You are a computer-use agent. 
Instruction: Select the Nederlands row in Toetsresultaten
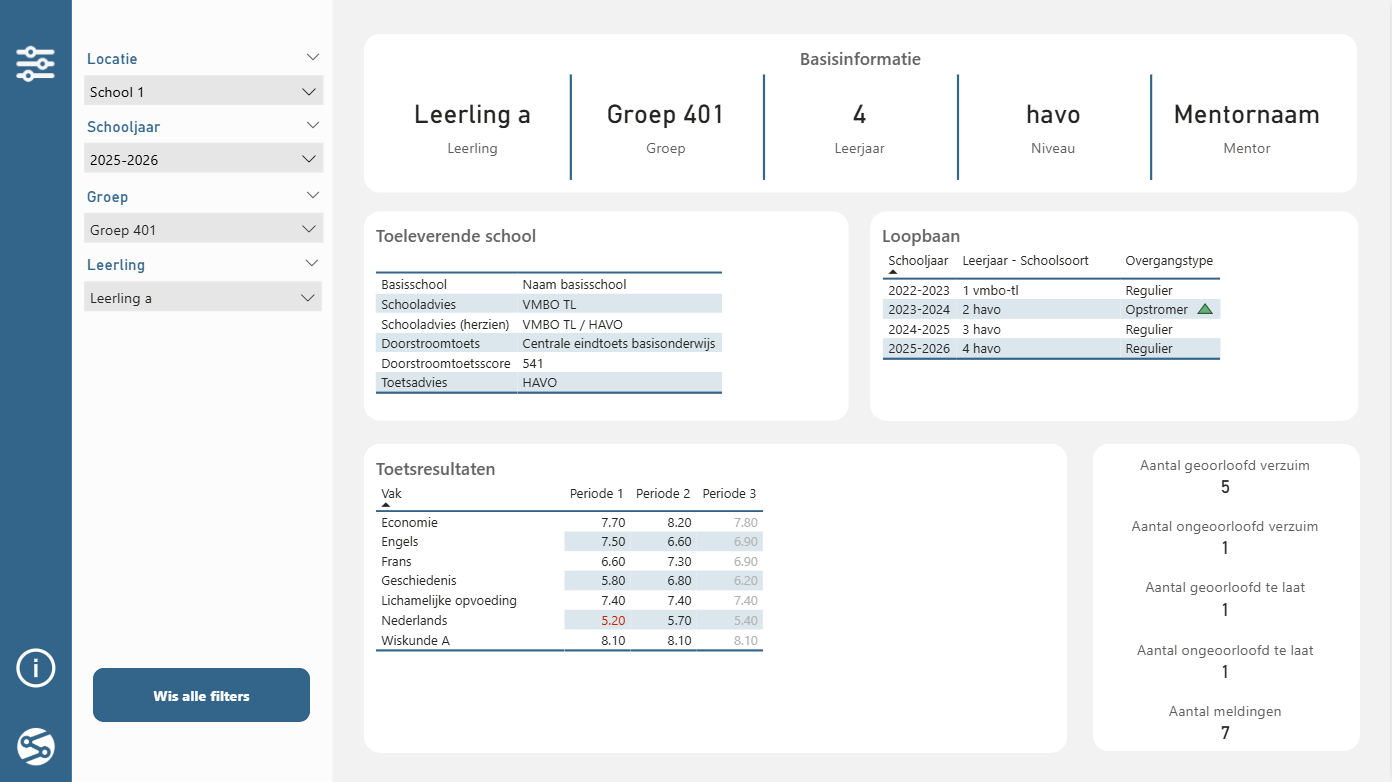point(569,620)
